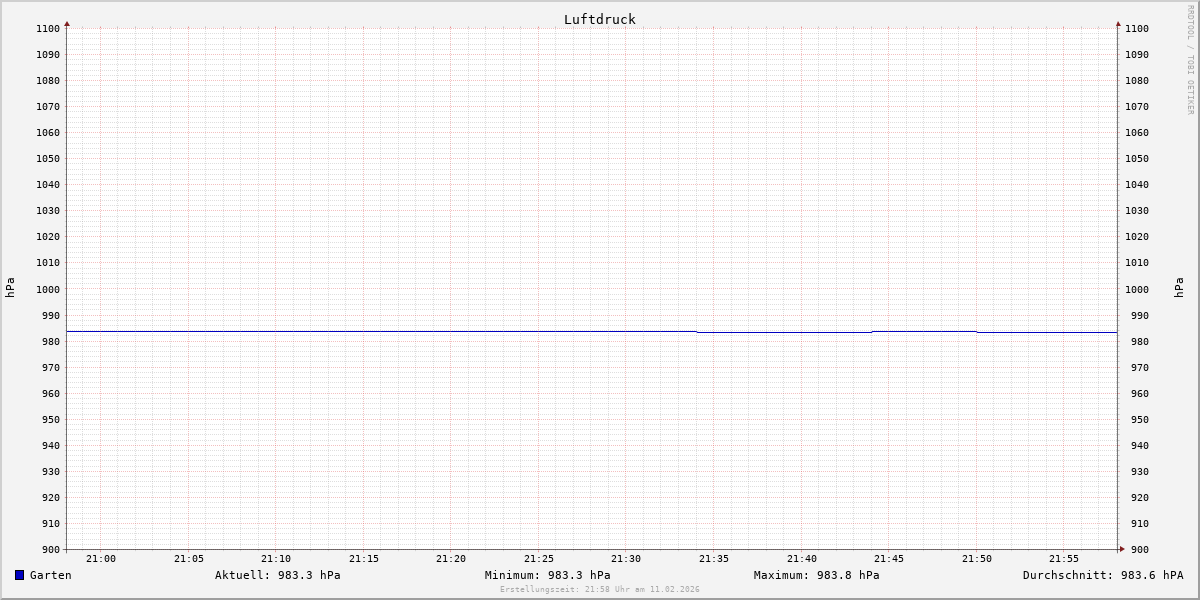Click the rotated hPa label on right axis

pyautogui.click(x=1179, y=288)
